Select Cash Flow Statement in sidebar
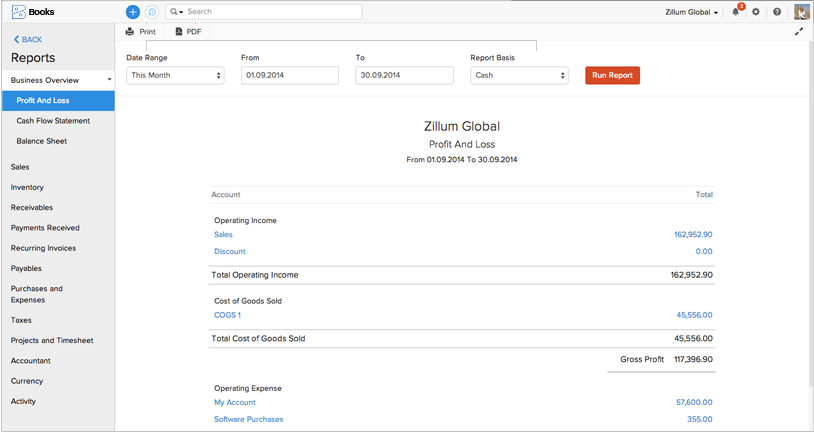The image size is (814, 433). click(x=53, y=121)
